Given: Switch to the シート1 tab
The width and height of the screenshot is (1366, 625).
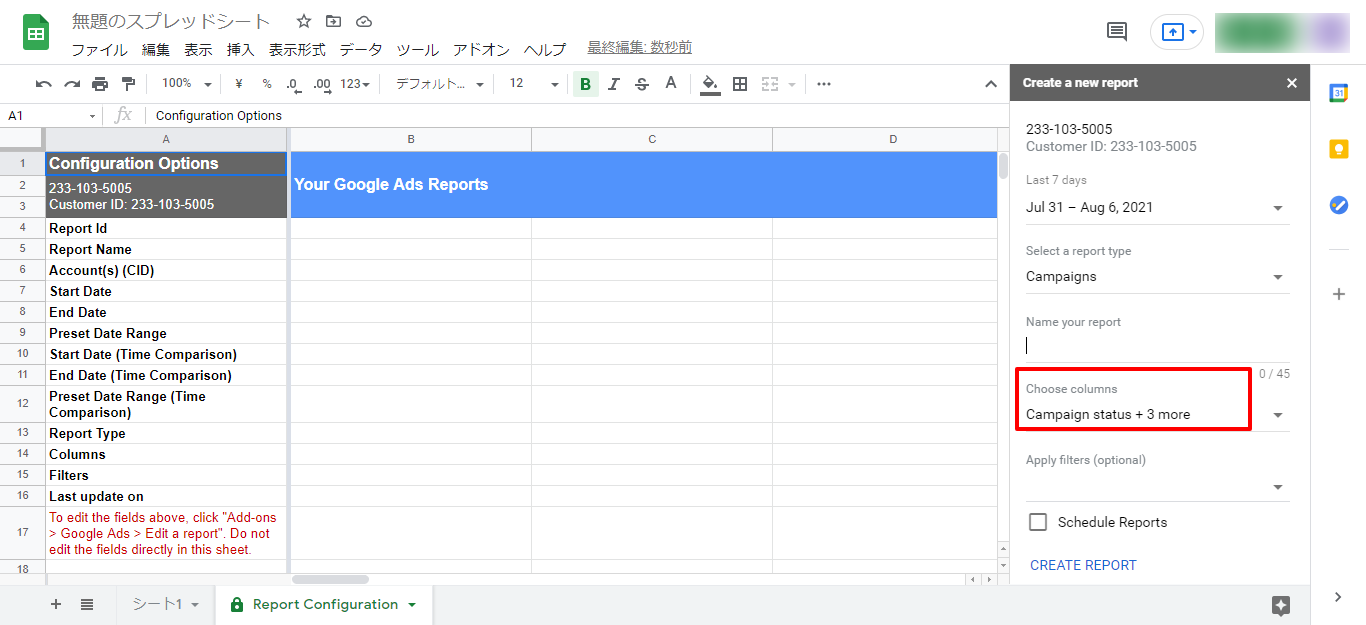Looking at the screenshot, I should click(166, 604).
